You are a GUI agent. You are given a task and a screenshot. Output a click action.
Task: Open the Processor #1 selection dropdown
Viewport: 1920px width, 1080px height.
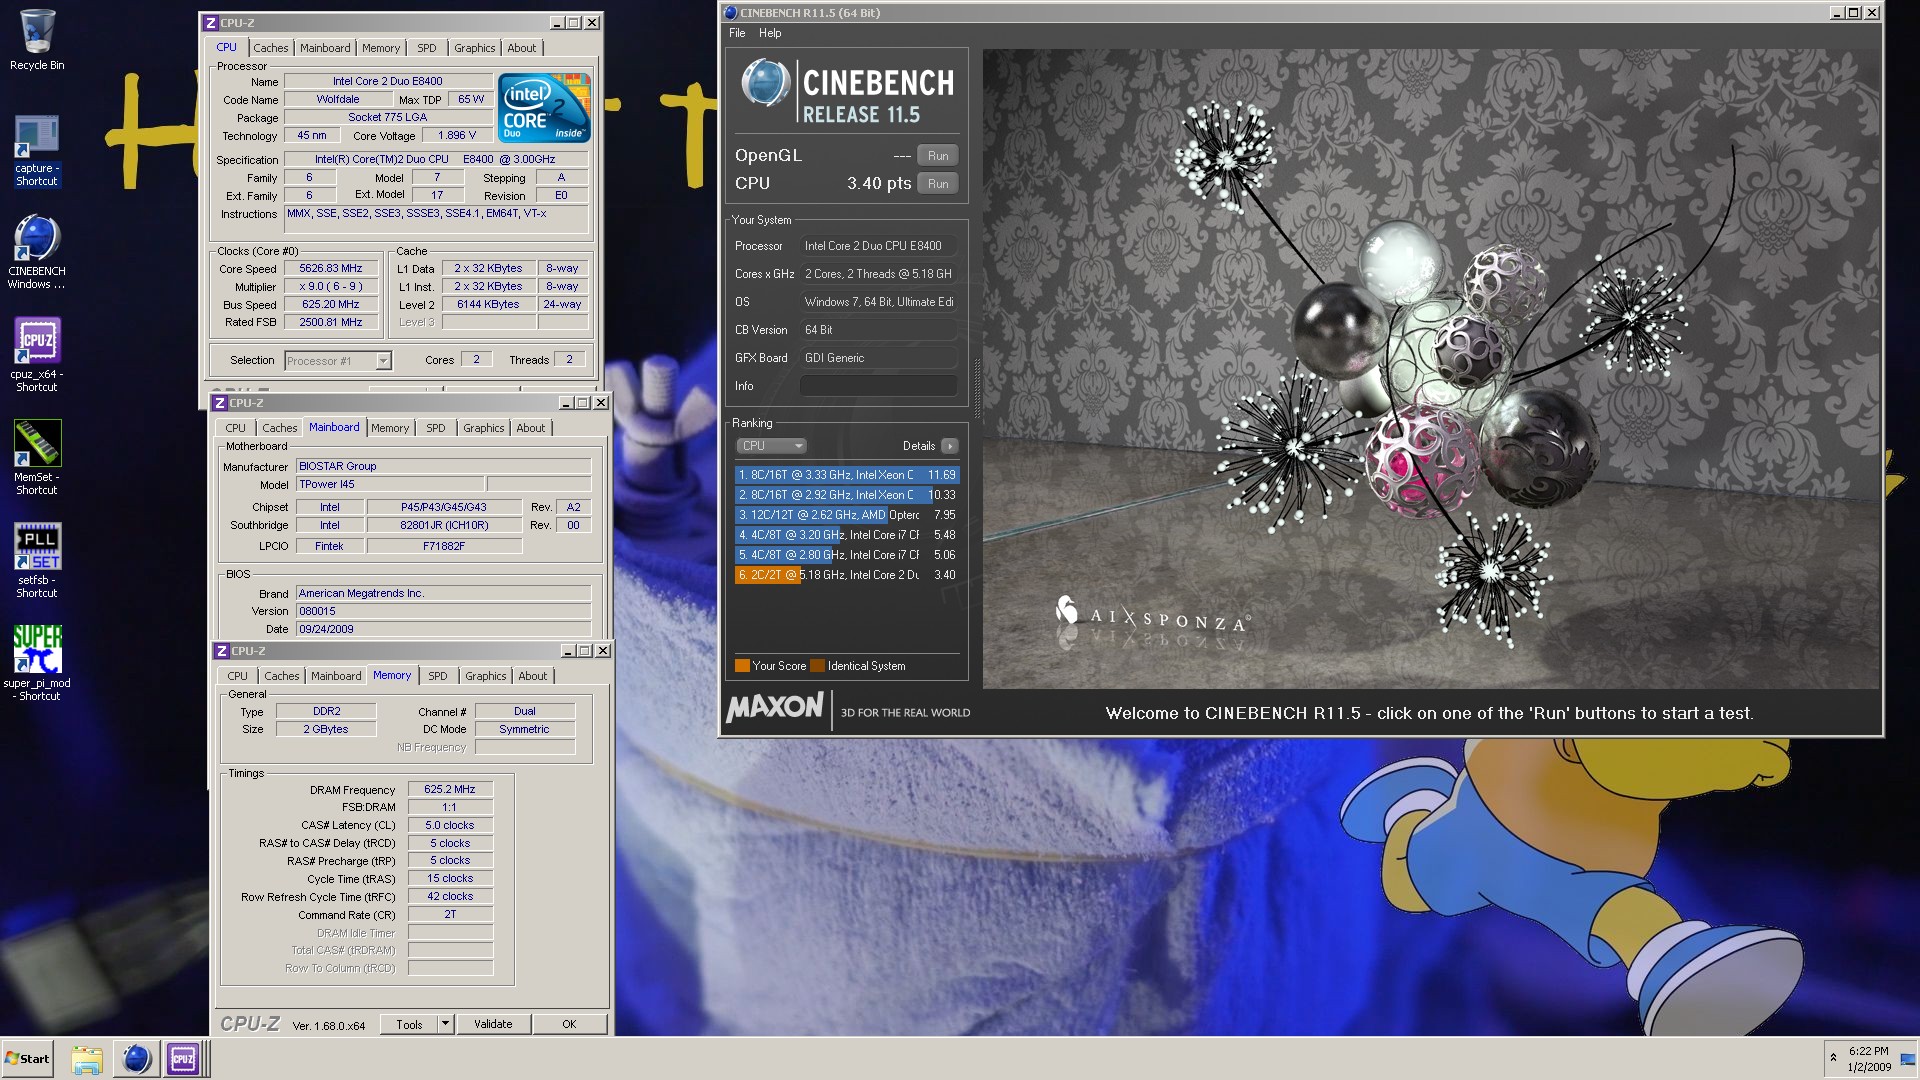[338, 361]
